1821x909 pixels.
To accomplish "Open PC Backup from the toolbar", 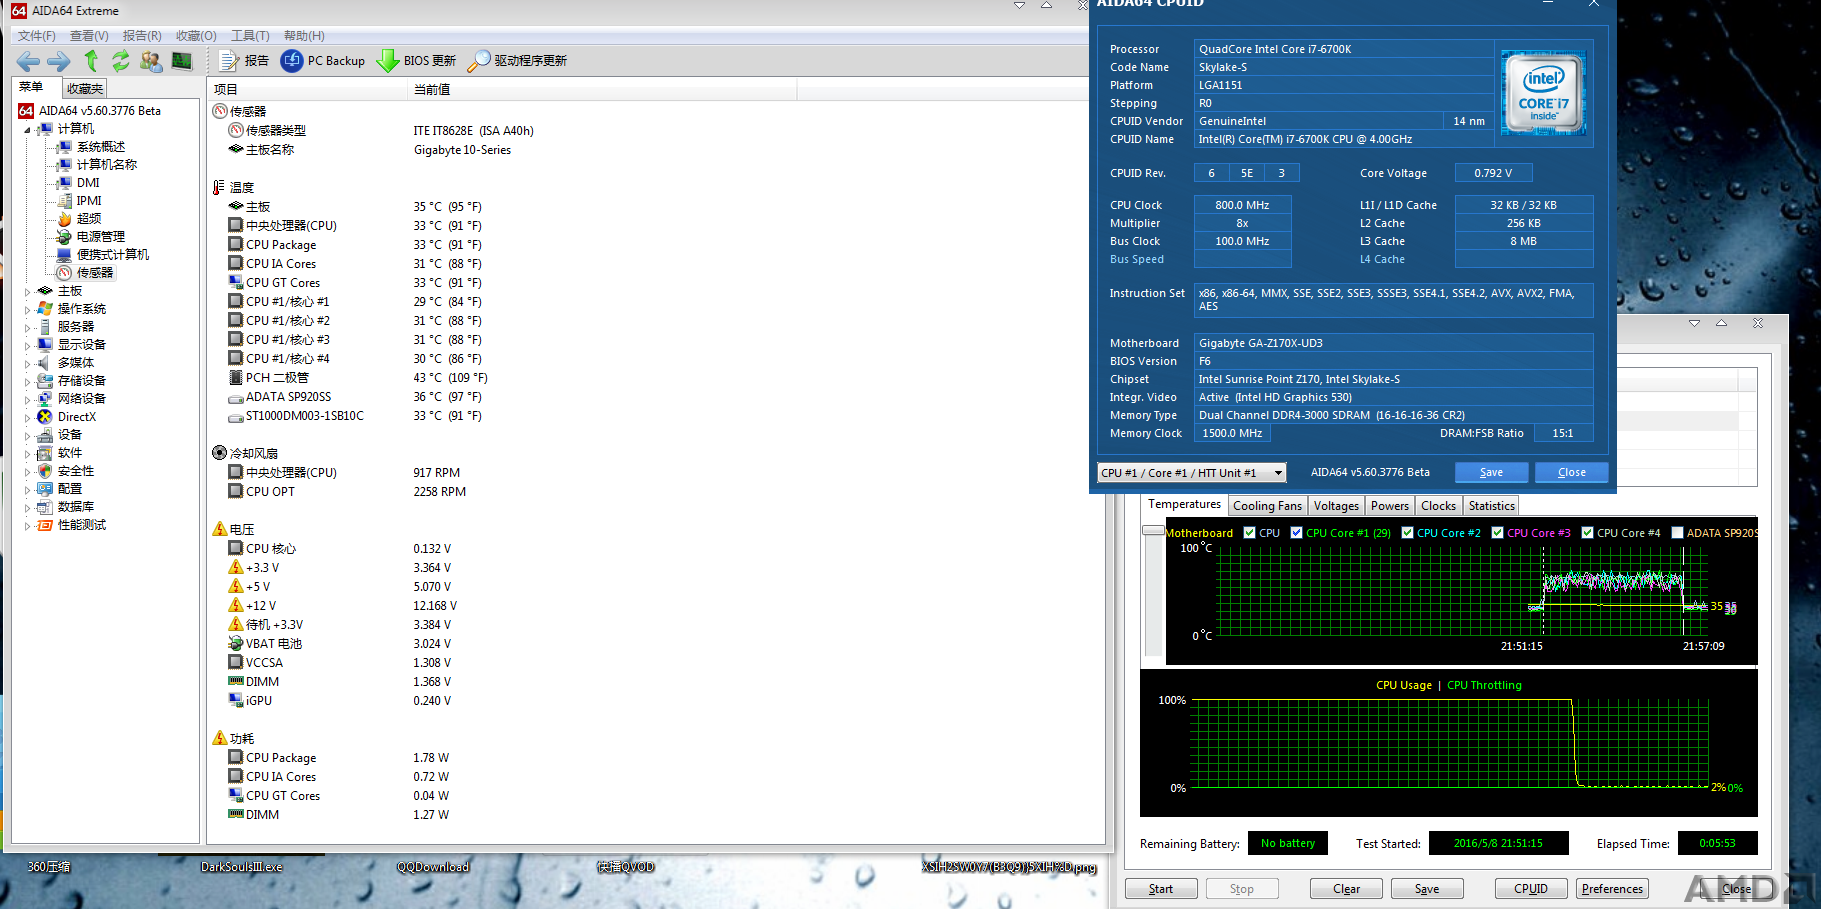I will click(323, 61).
